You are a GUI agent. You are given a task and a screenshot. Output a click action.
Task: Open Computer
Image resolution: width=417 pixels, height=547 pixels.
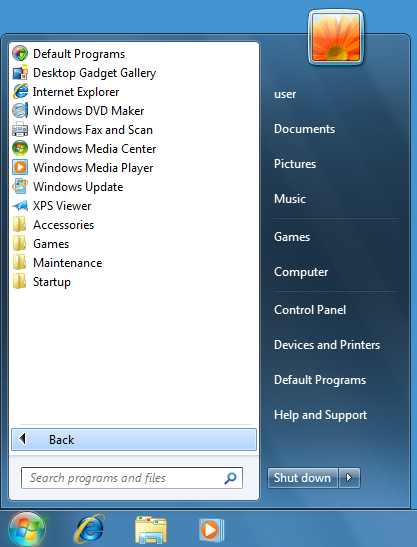301,272
